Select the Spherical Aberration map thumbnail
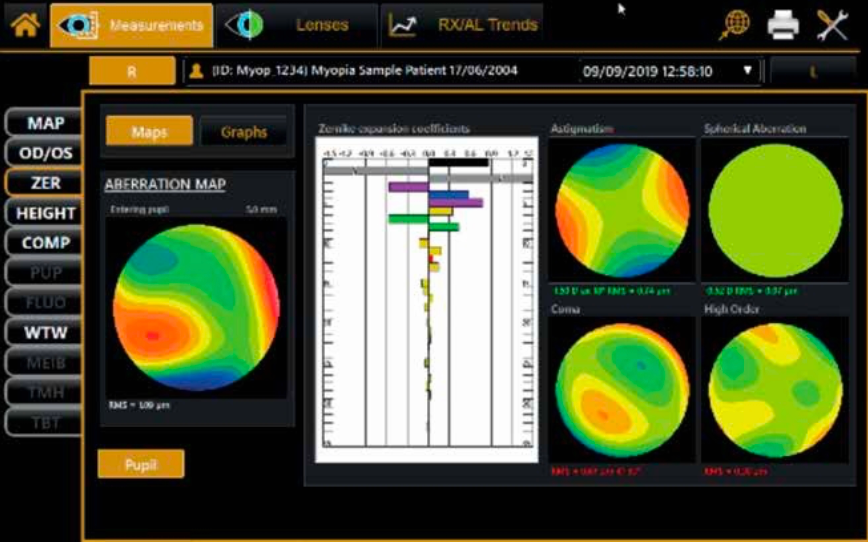Screen dimensions: 868x542 tap(775, 211)
